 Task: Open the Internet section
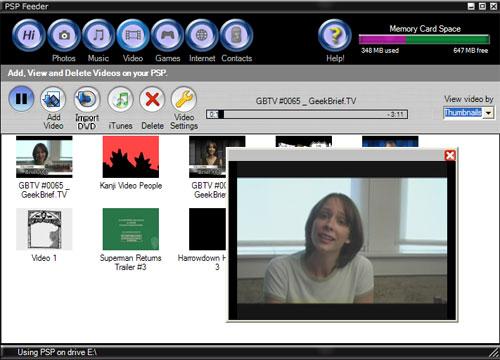202,35
